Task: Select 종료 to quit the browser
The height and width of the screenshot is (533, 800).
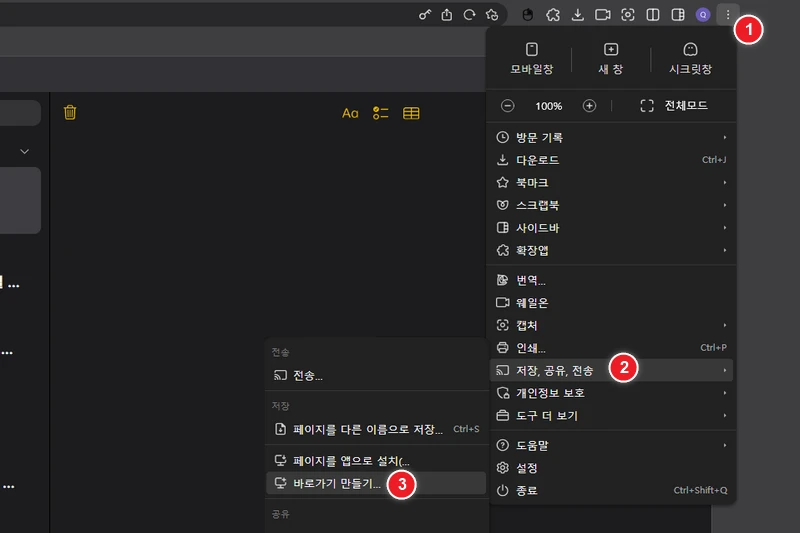Action: [611, 490]
